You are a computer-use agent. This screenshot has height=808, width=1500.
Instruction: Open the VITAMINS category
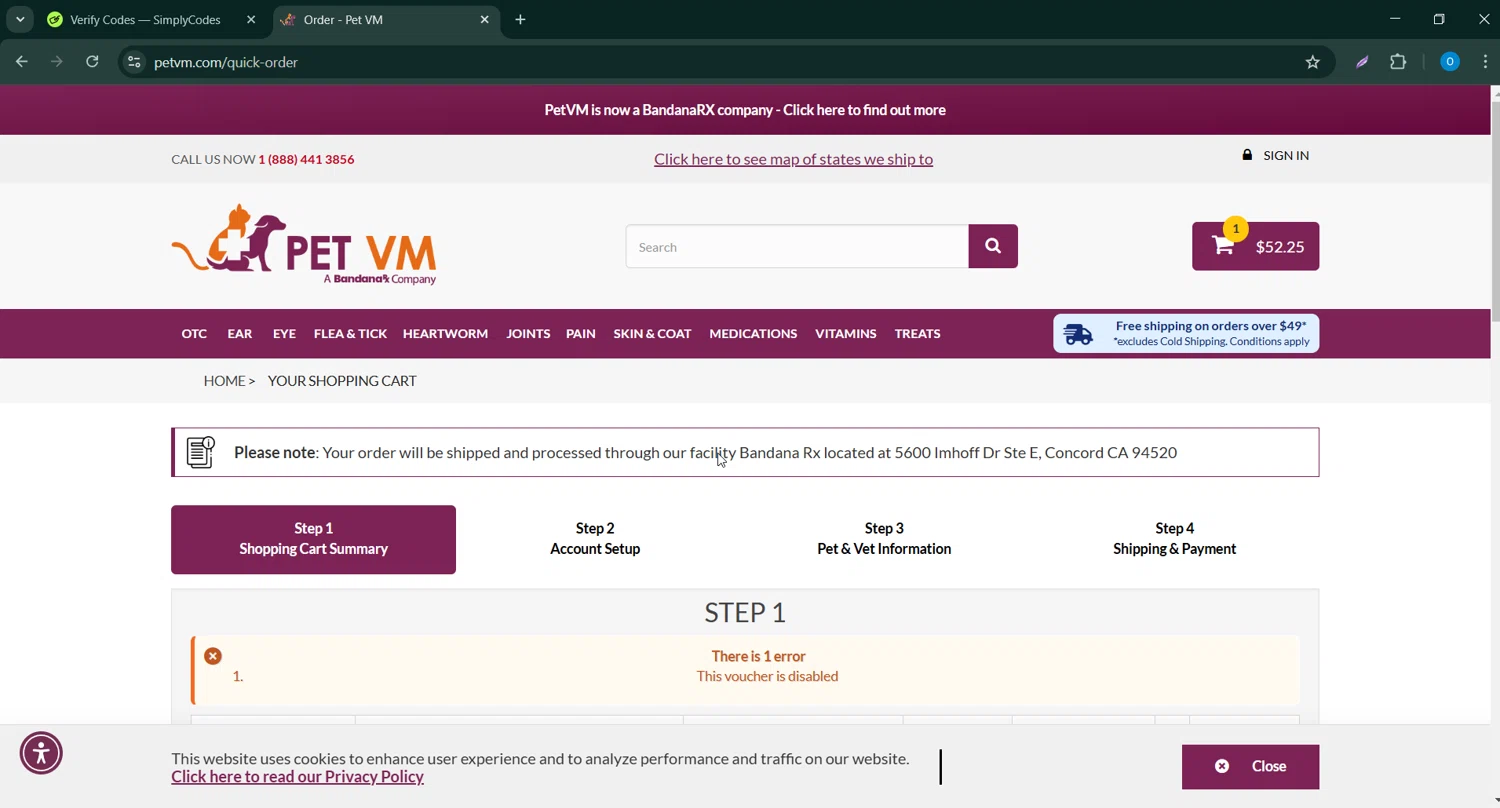click(x=845, y=333)
